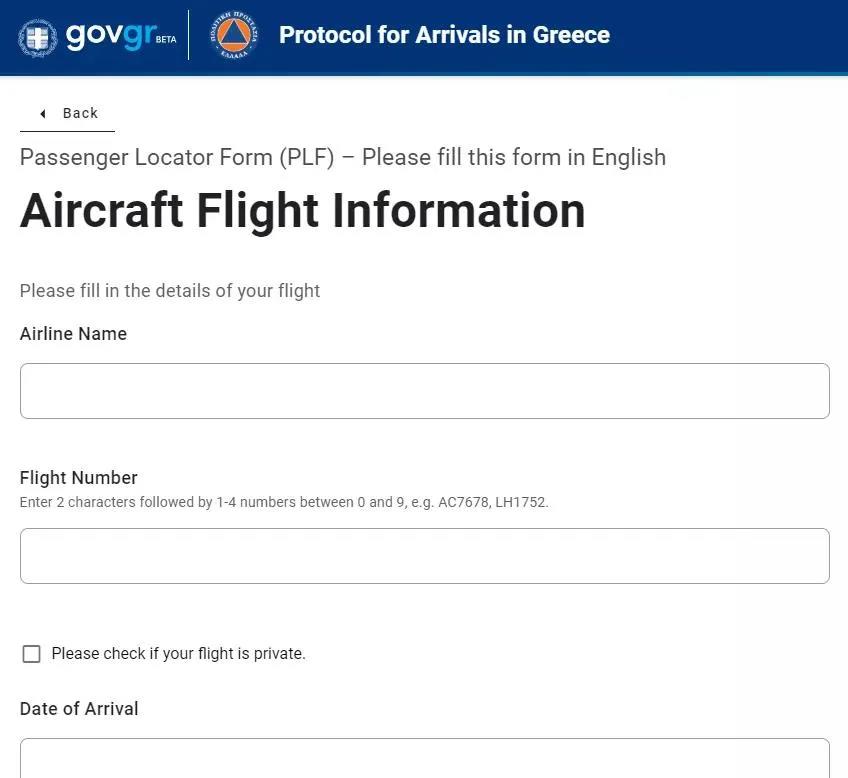This screenshot has width=848, height=778.
Task: Open the Protocol for Arrivals in Greece title
Action: (x=444, y=35)
